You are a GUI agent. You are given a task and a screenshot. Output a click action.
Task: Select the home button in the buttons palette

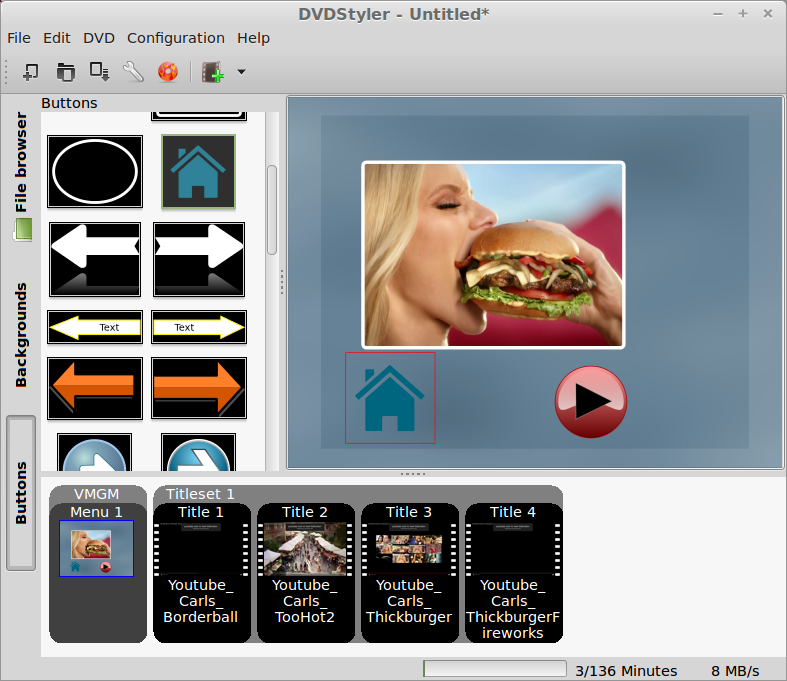point(198,172)
